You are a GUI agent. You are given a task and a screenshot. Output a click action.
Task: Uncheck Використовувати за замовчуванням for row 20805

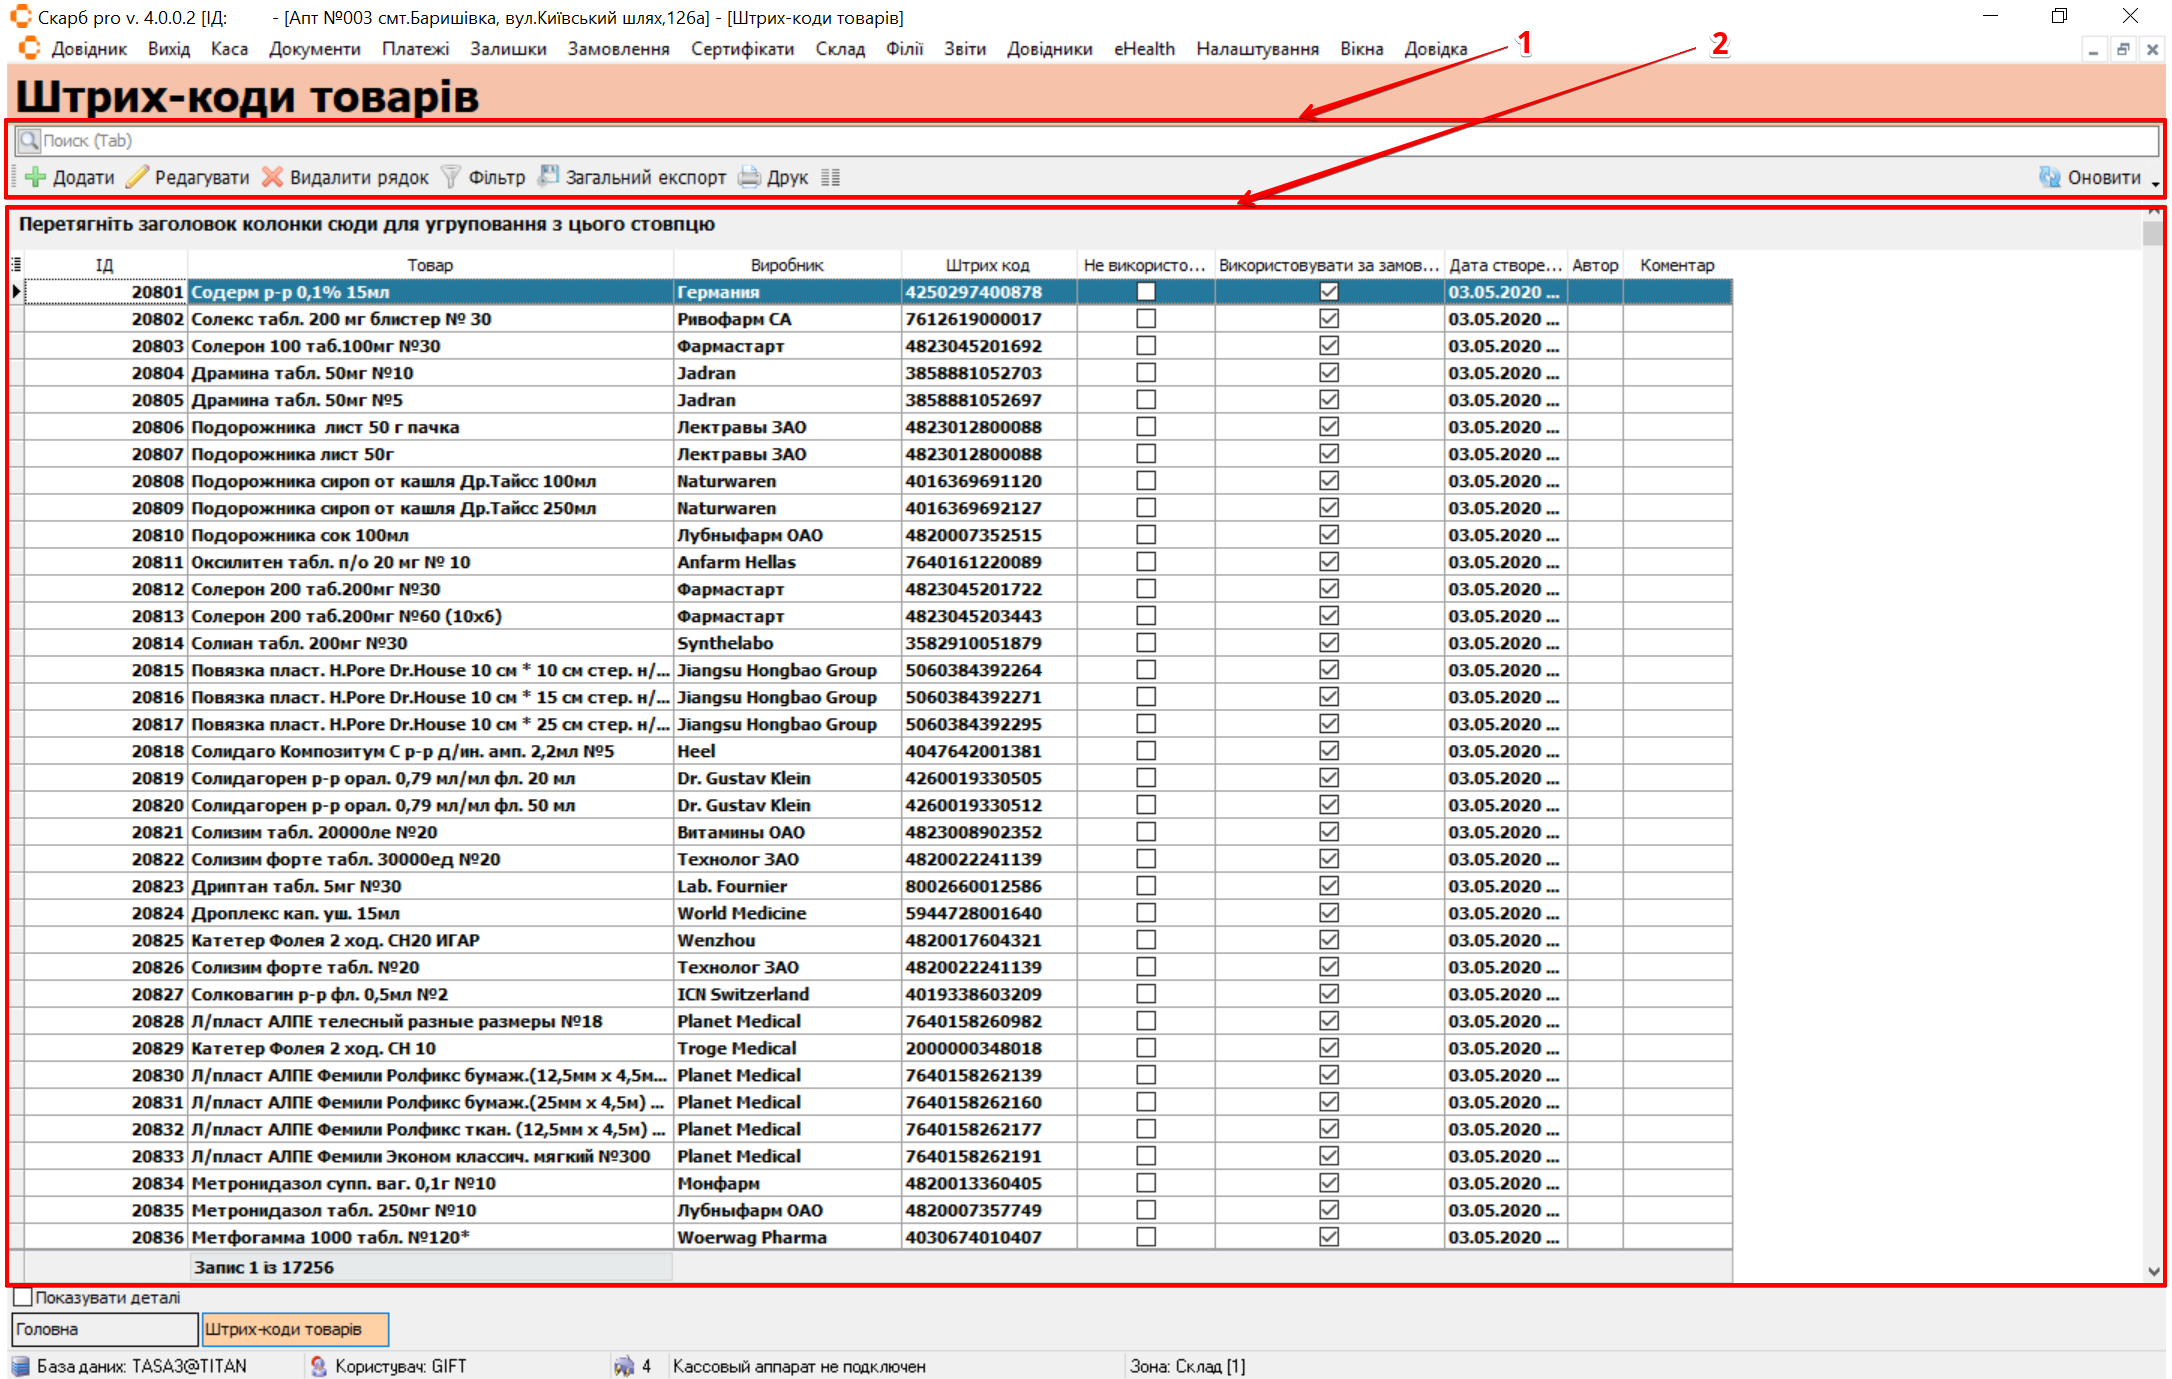[x=1328, y=400]
